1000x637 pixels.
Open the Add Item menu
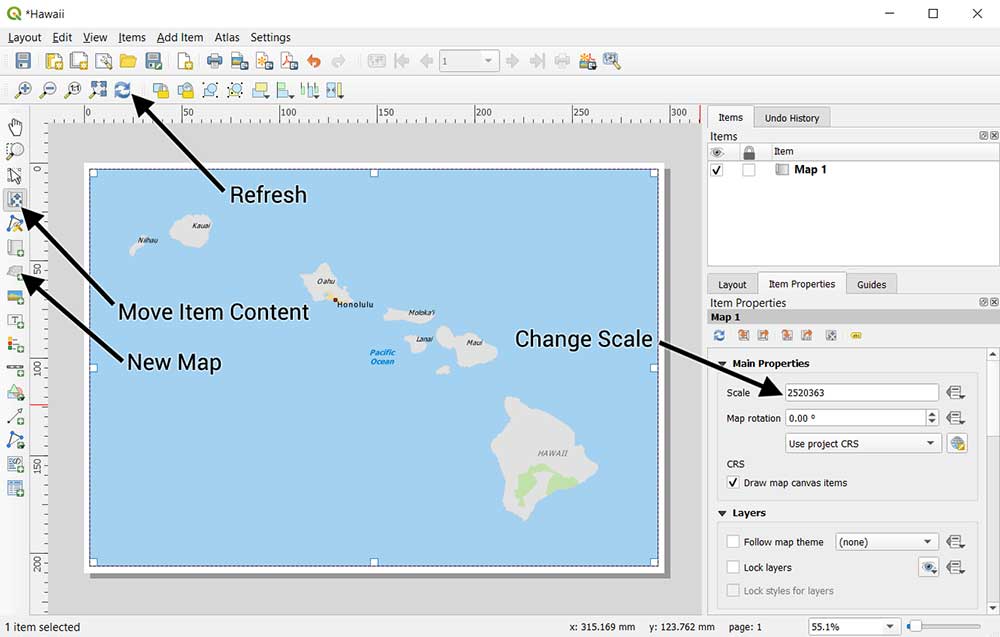[180, 38]
